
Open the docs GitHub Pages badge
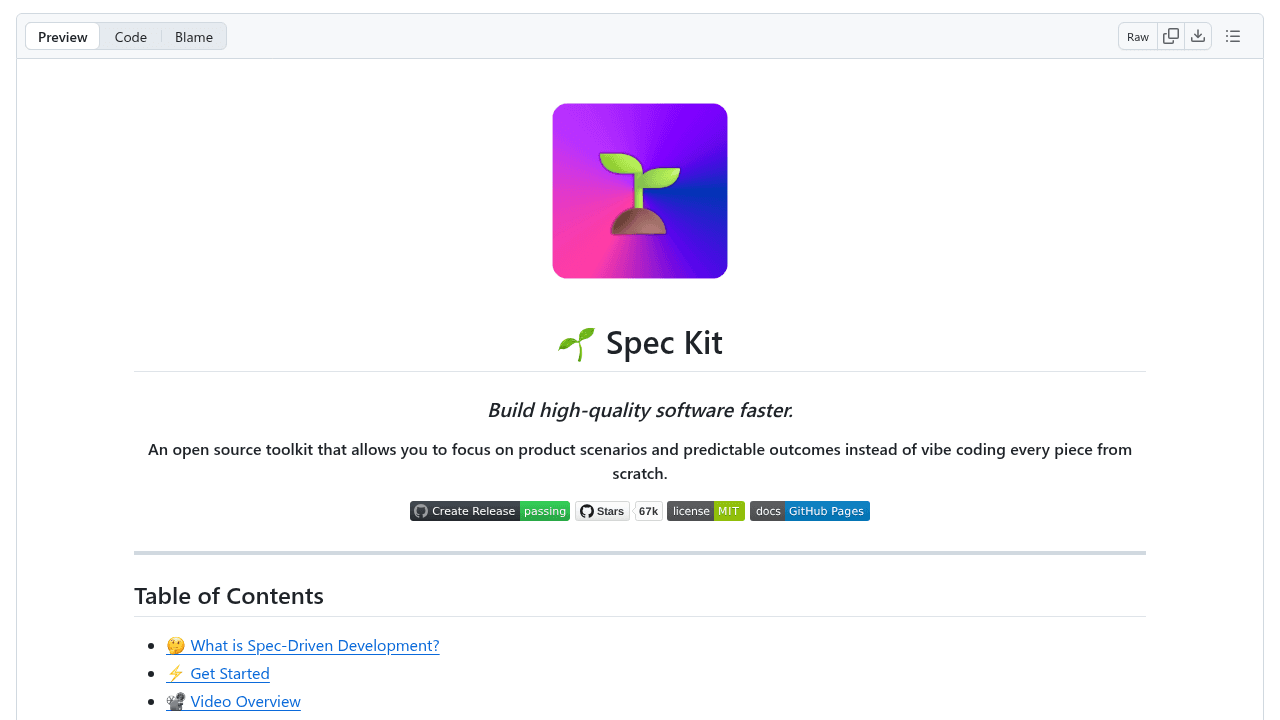click(809, 511)
